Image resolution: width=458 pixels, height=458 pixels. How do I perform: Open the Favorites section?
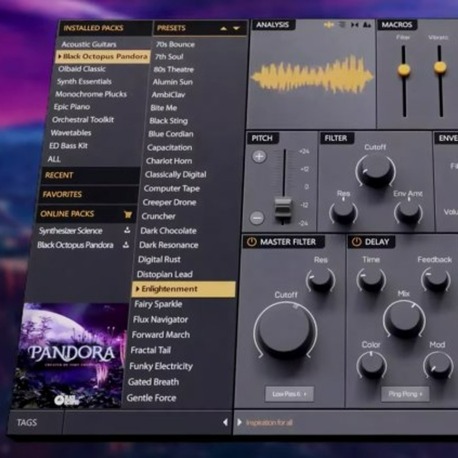tap(89, 194)
